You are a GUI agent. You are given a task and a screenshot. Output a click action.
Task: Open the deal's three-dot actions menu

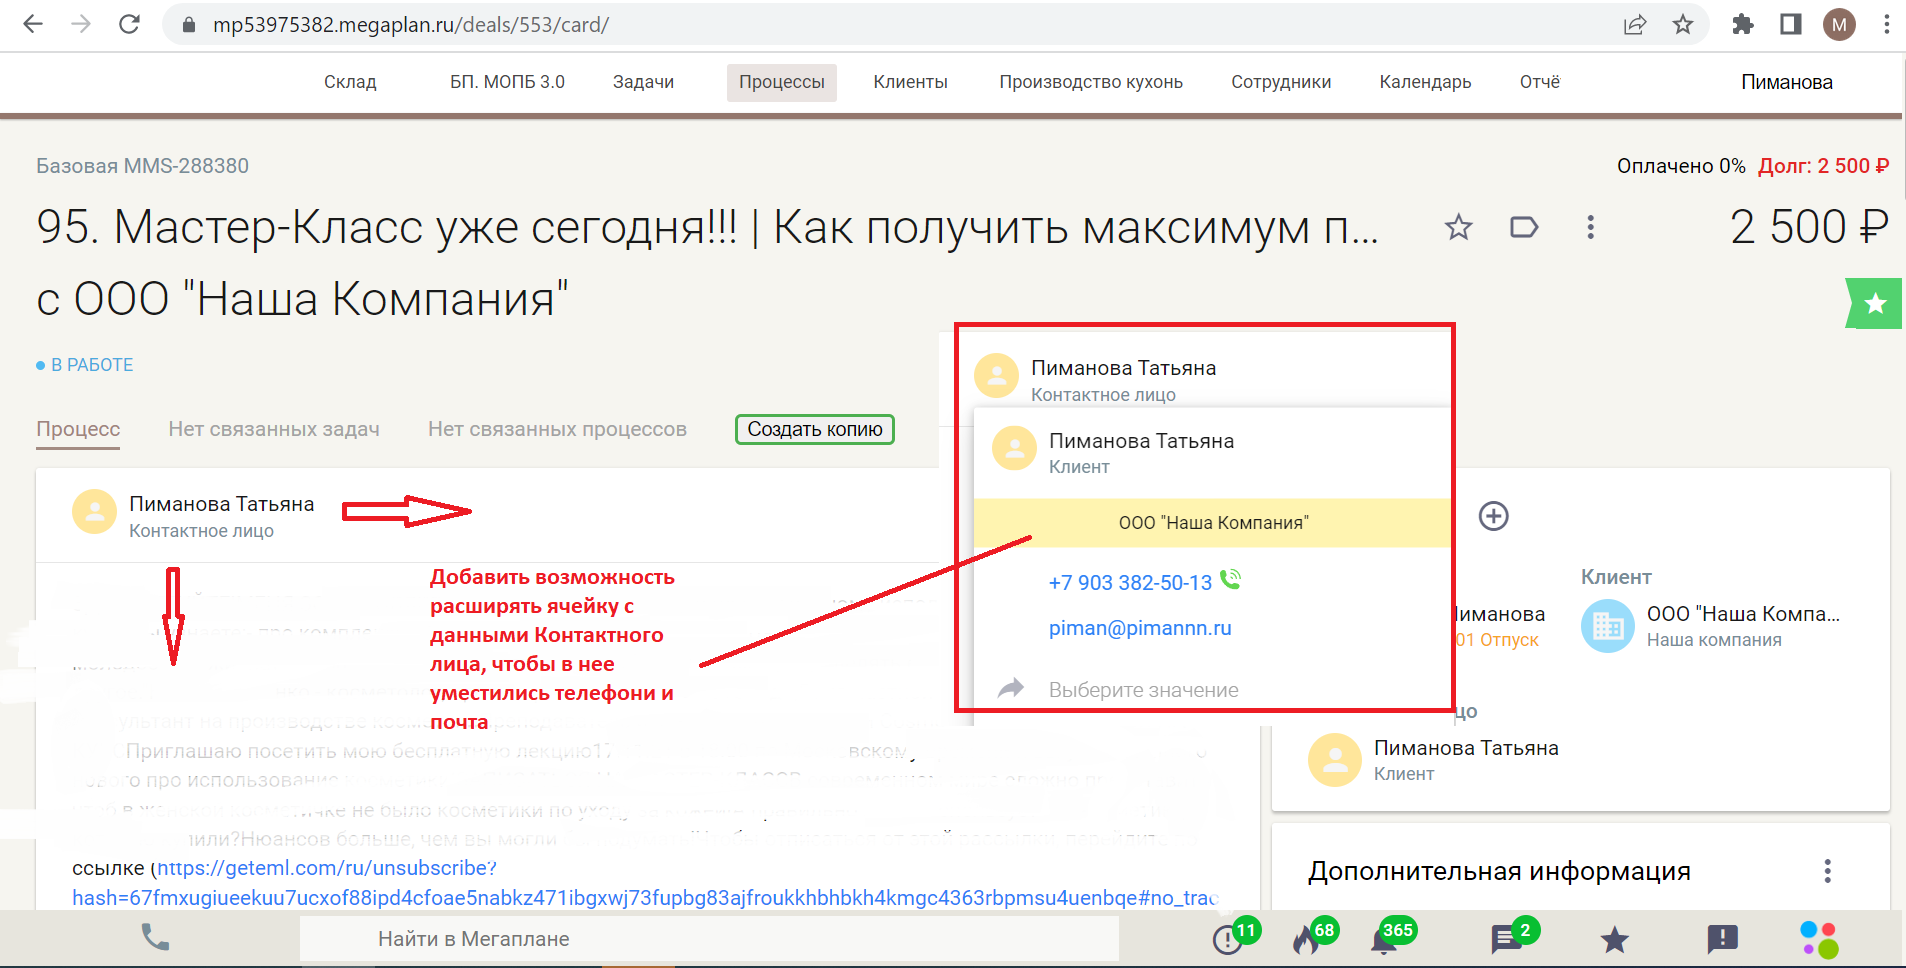[1590, 228]
